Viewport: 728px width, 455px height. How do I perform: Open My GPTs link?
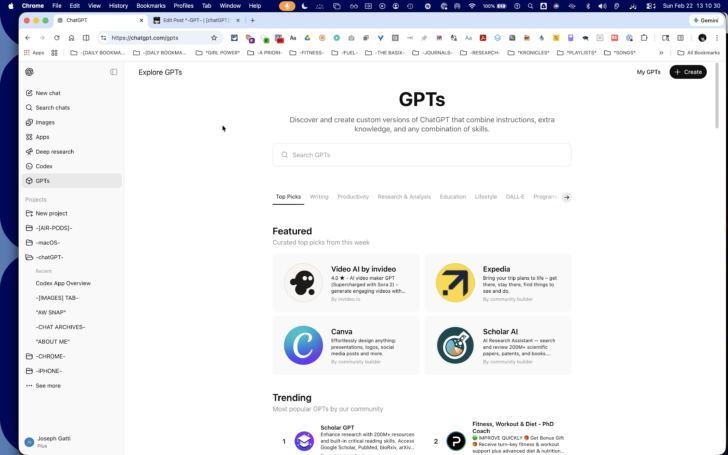[649, 72]
